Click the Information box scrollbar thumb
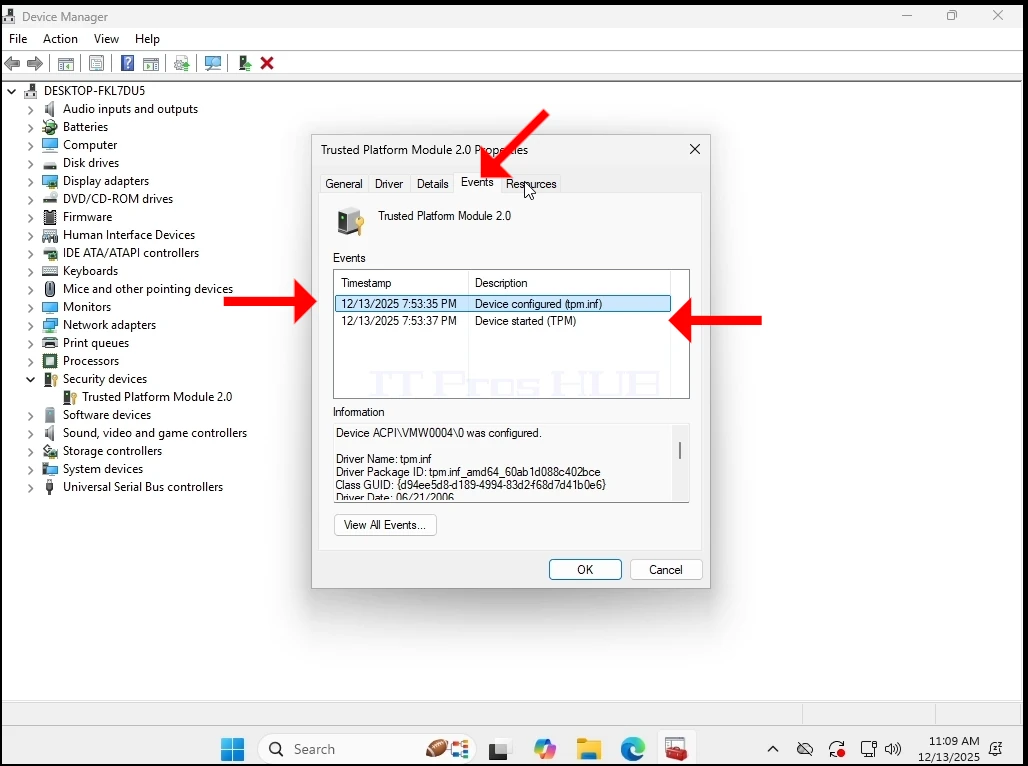Screen dimensions: 1028x766 coord(680,451)
